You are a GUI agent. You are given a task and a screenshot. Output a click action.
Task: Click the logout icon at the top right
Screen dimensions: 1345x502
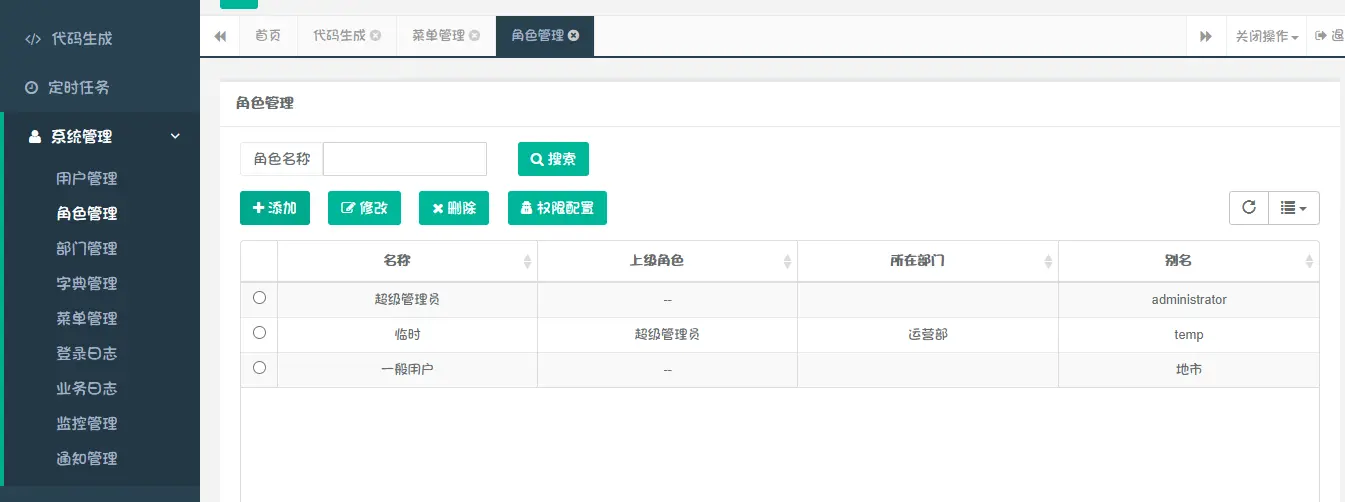click(x=1321, y=36)
